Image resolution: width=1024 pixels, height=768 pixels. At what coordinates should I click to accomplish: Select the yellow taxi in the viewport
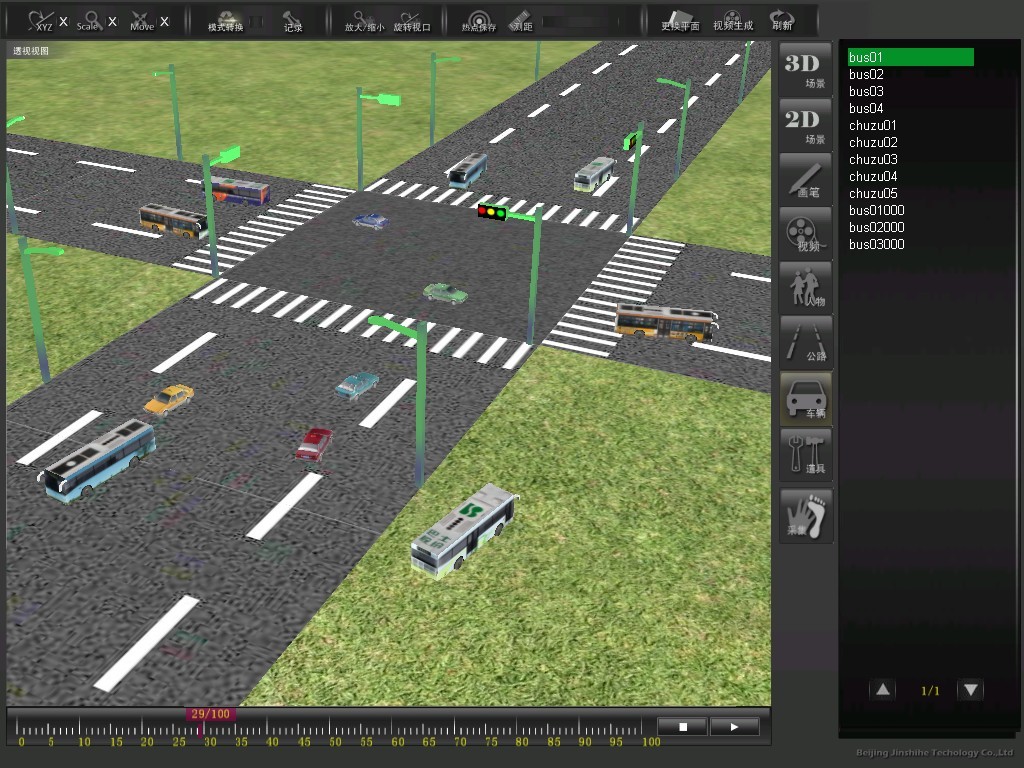point(168,400)
